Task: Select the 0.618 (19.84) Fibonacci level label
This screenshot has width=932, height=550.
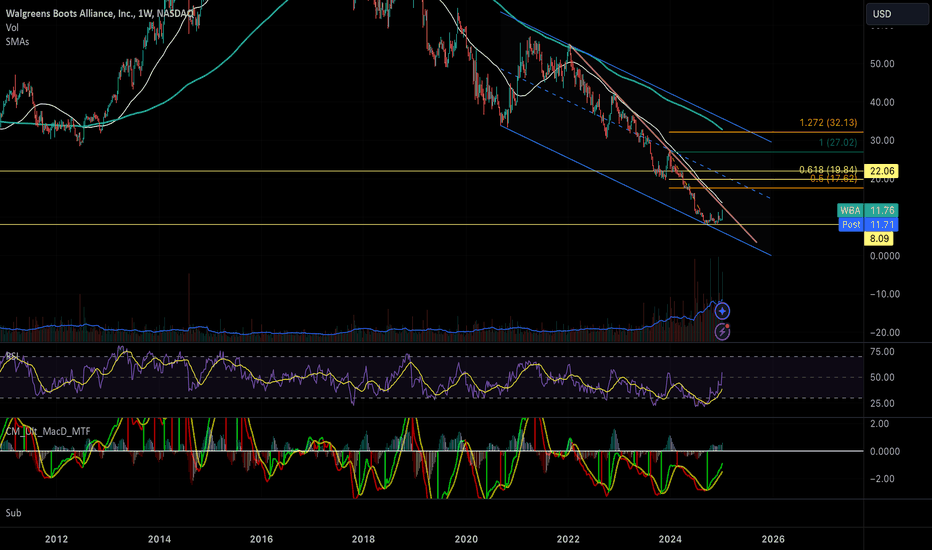Action: point(828,171)
